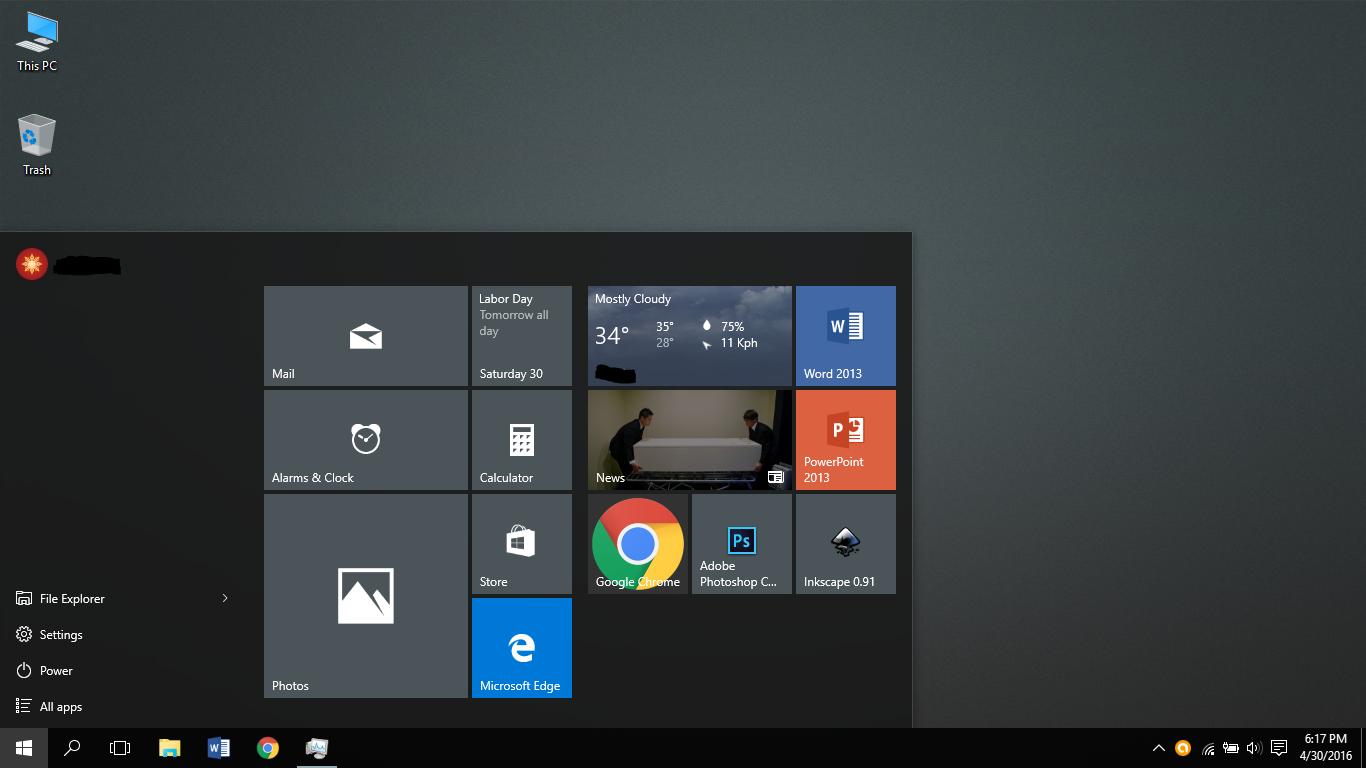Open the Mail tile
This screenshot has width=1366, height=768.
[366, 336]
